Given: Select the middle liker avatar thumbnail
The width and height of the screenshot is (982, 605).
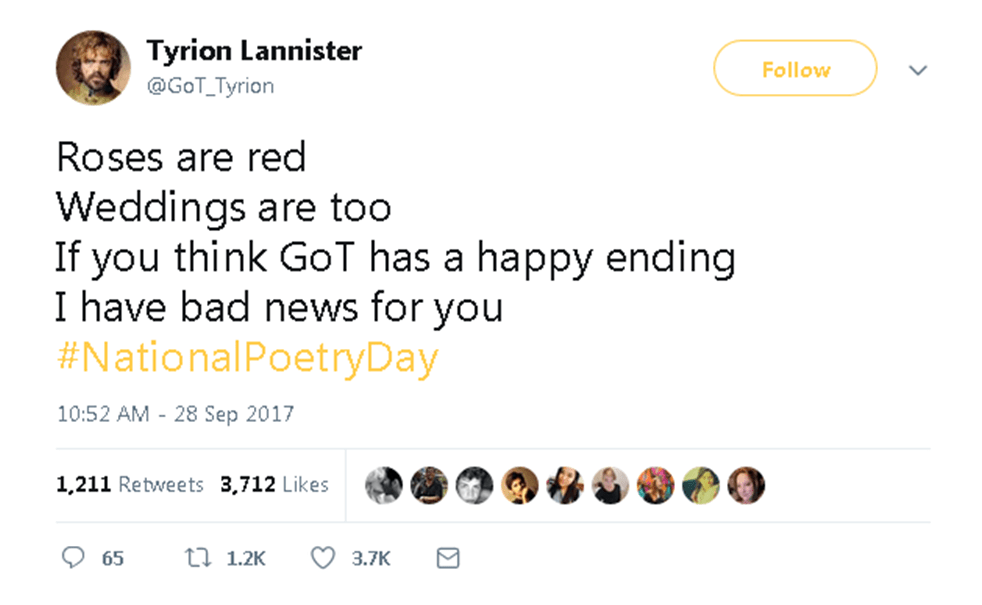Looking at the screenshot, I should click(565, 484).
